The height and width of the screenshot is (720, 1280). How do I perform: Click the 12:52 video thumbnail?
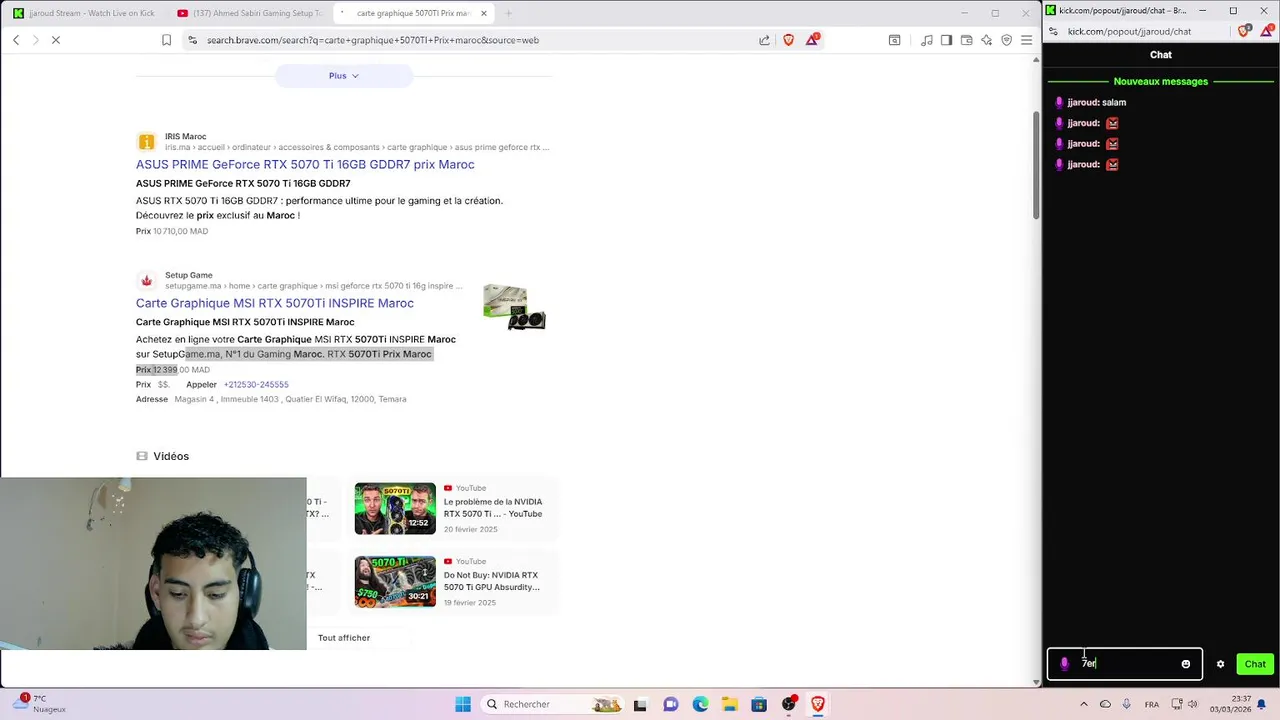tap(395, 508)
